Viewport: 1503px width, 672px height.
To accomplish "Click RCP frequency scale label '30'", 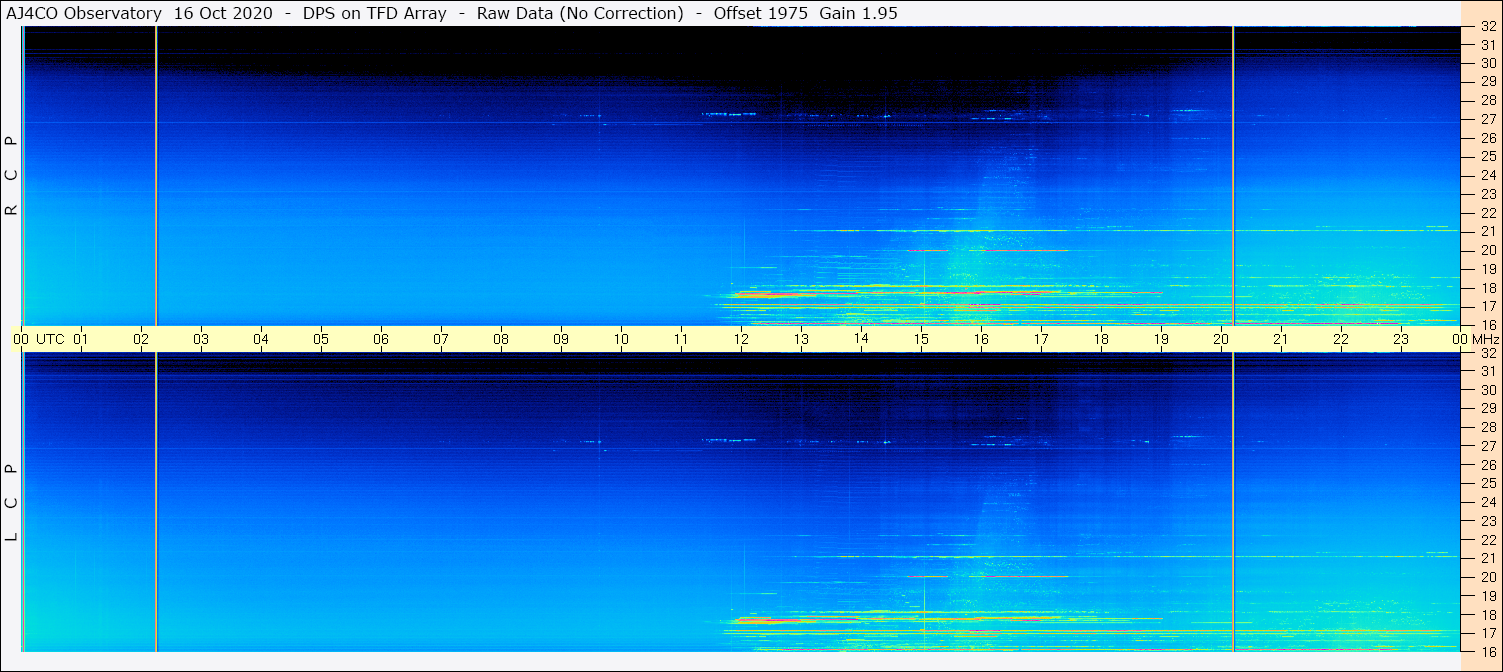I will point(1488,63).
